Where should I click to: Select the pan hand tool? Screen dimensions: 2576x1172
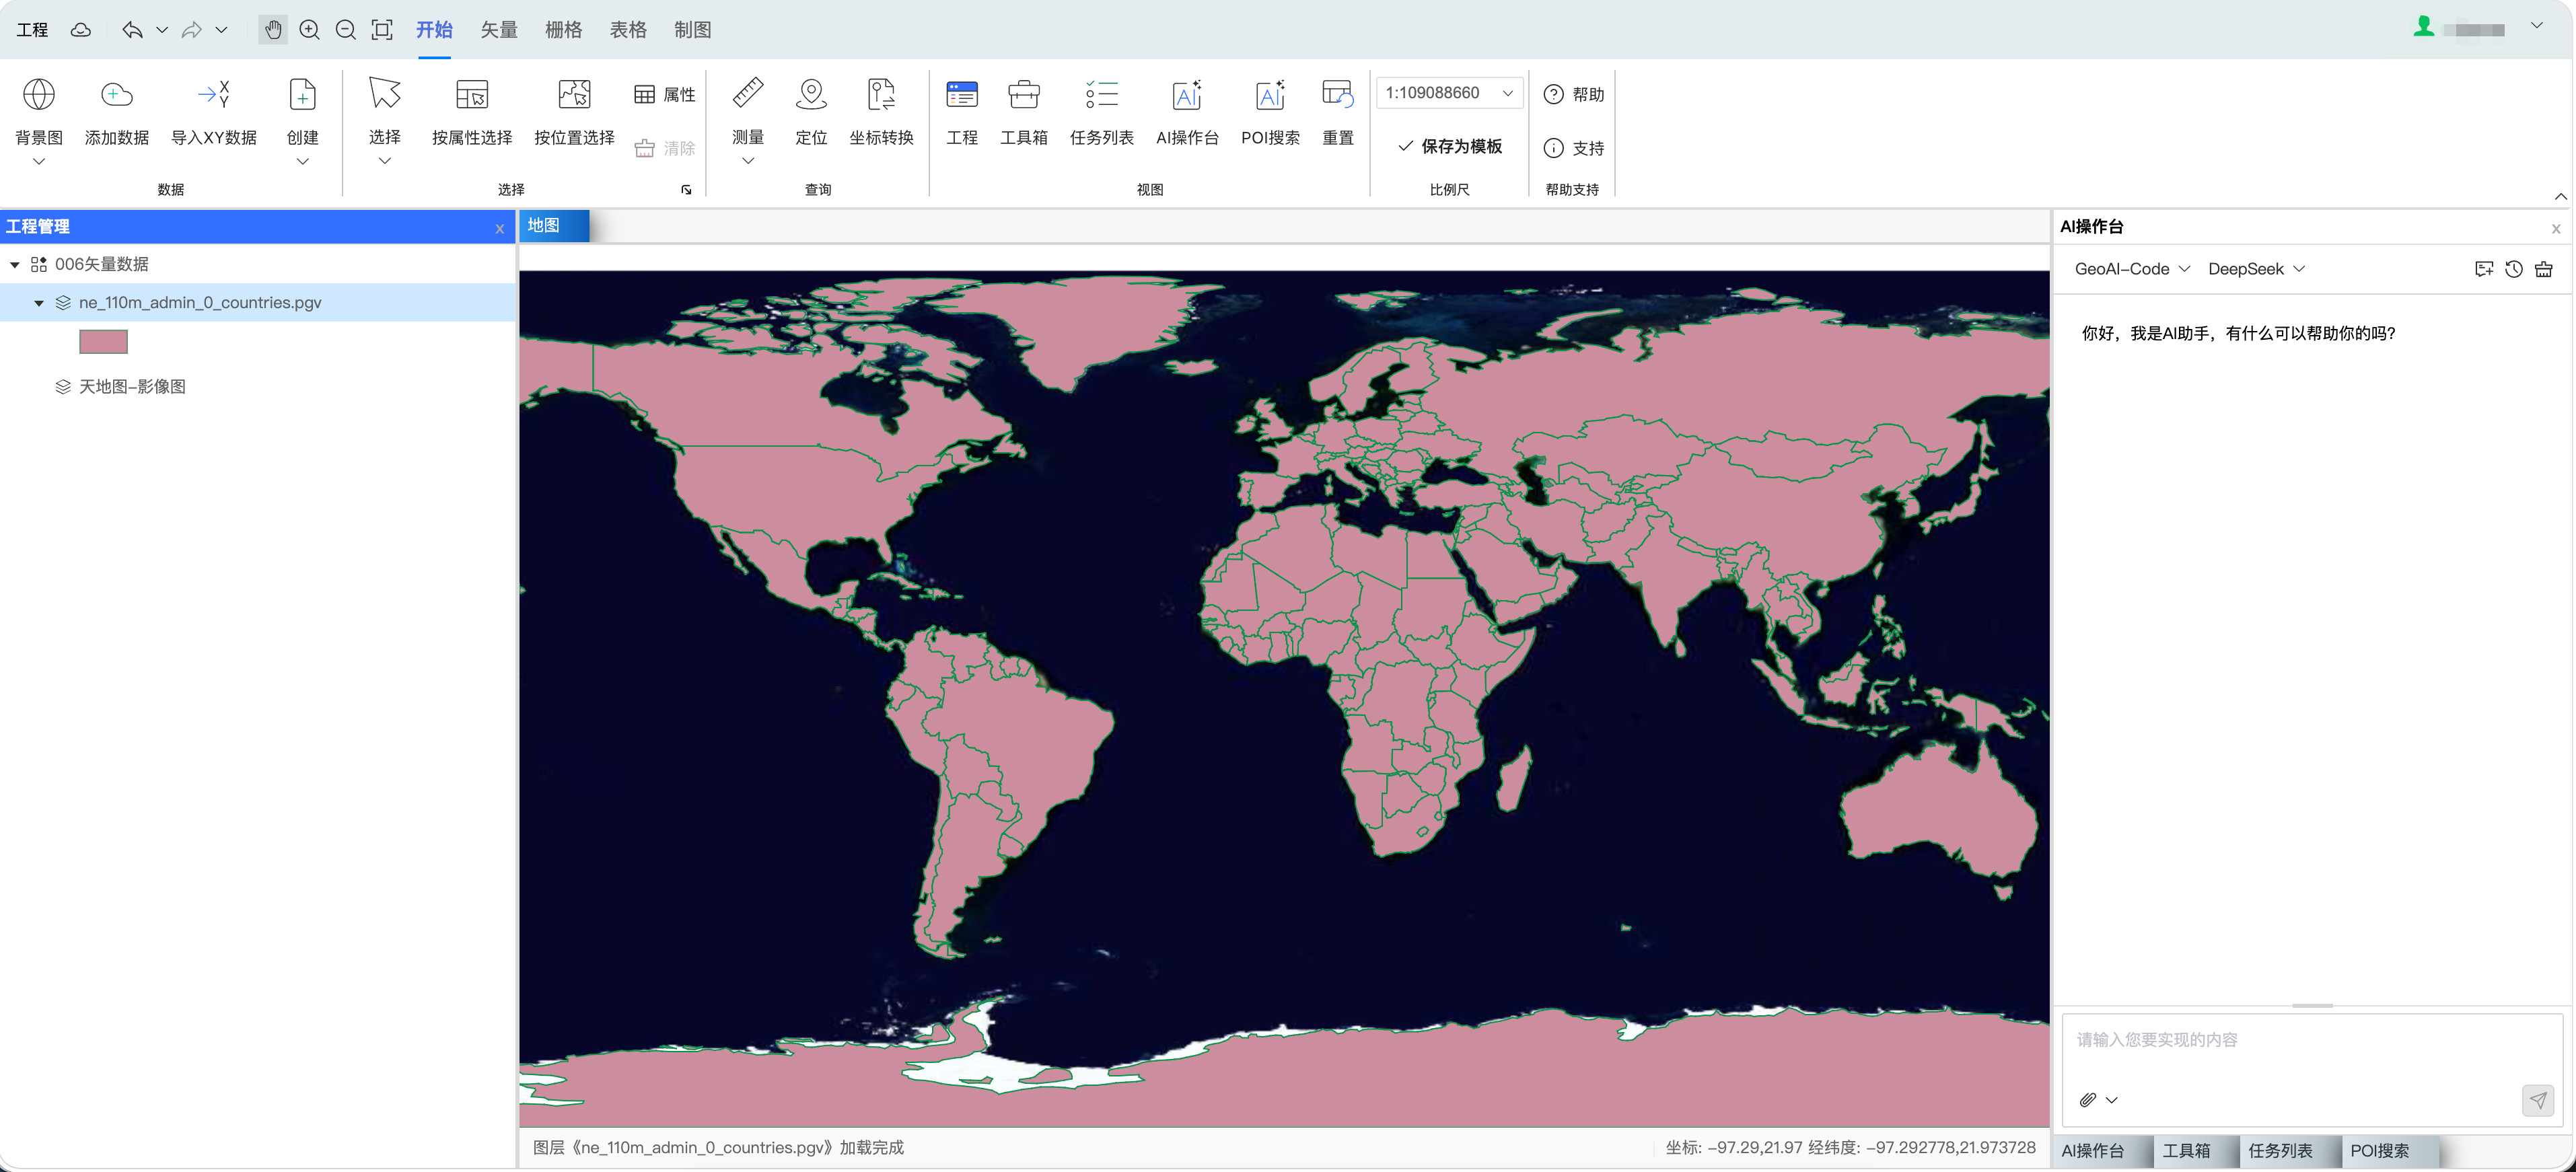[273, 30]
